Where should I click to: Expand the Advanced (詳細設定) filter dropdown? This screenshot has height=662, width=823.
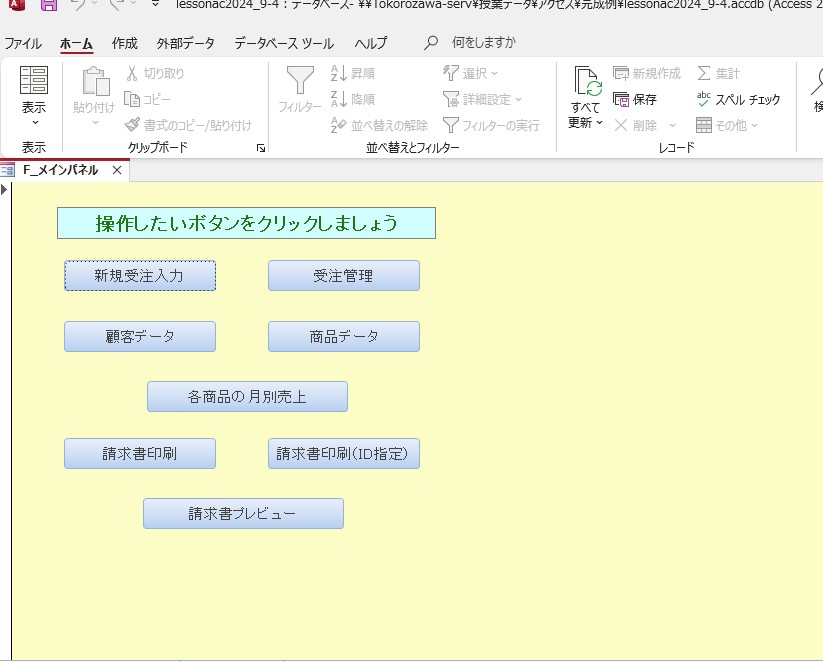pyautogui.click(x=519, y=100)
